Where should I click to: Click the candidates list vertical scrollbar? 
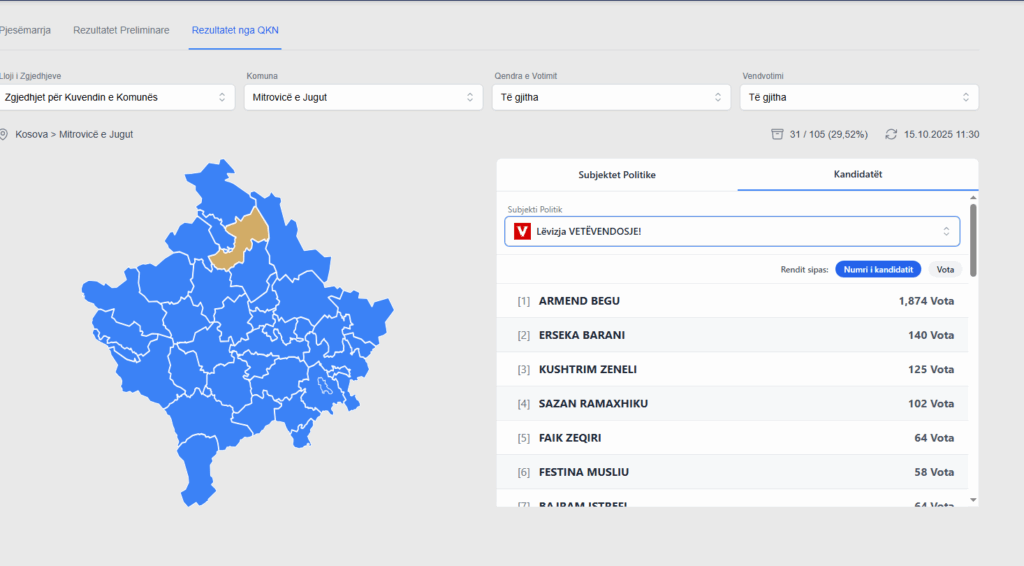point(973,240)
